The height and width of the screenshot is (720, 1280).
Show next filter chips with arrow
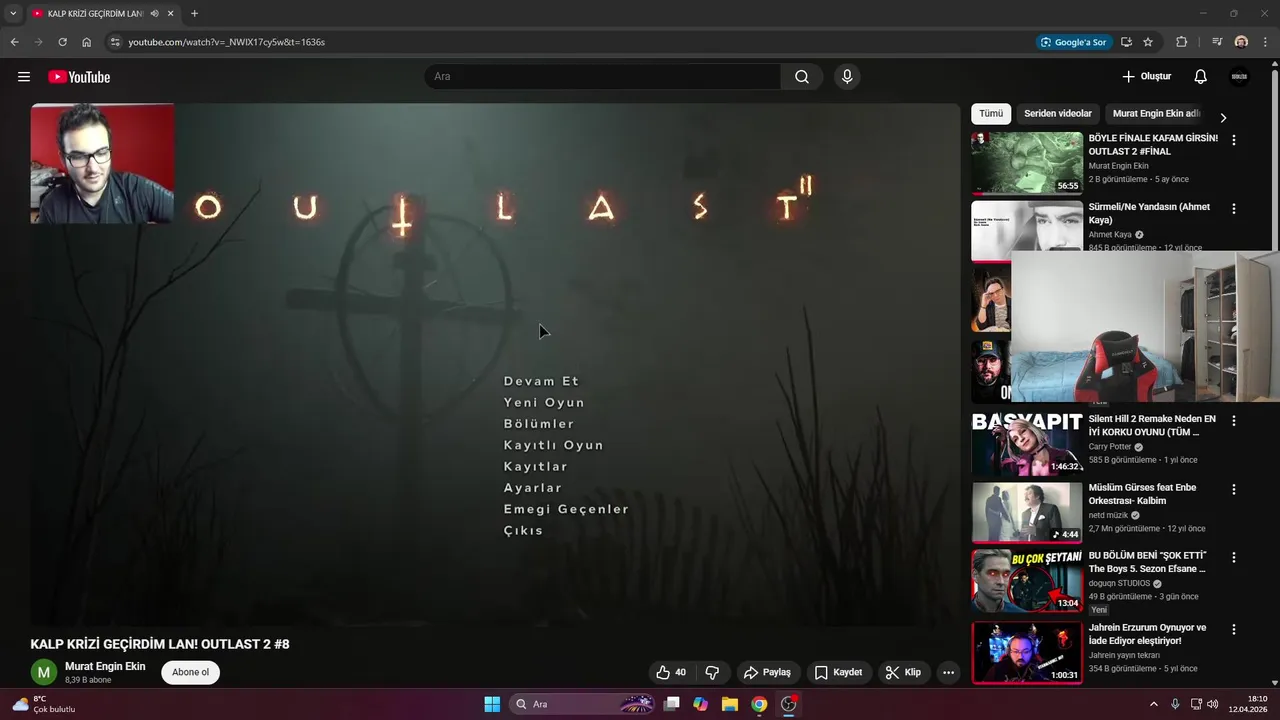tap(1222, 117)
